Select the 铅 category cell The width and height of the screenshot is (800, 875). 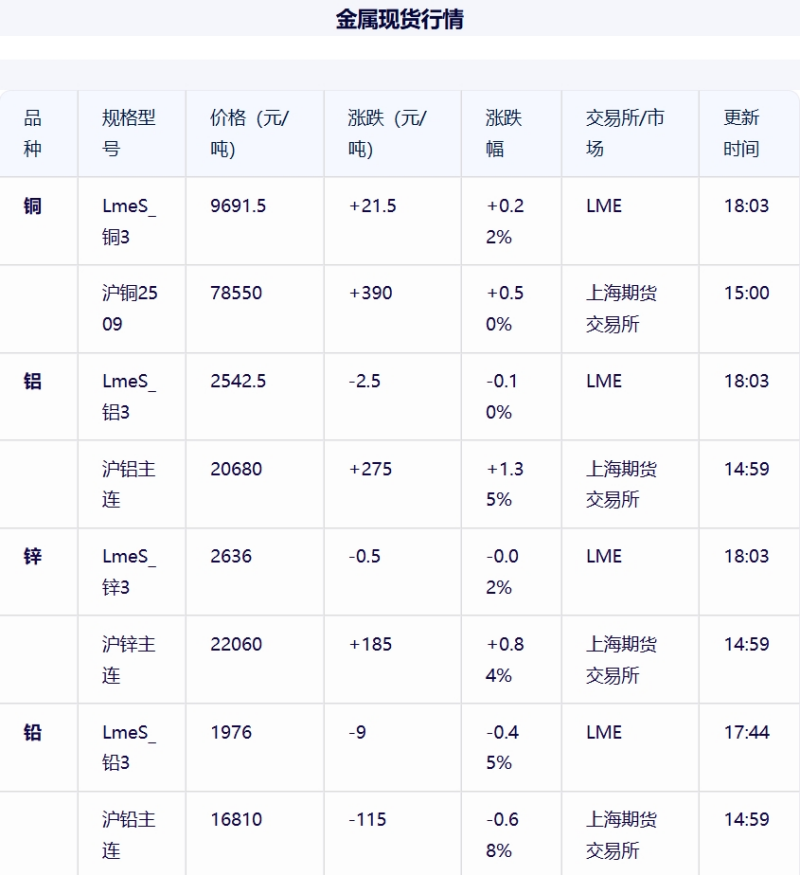point(33,732)
